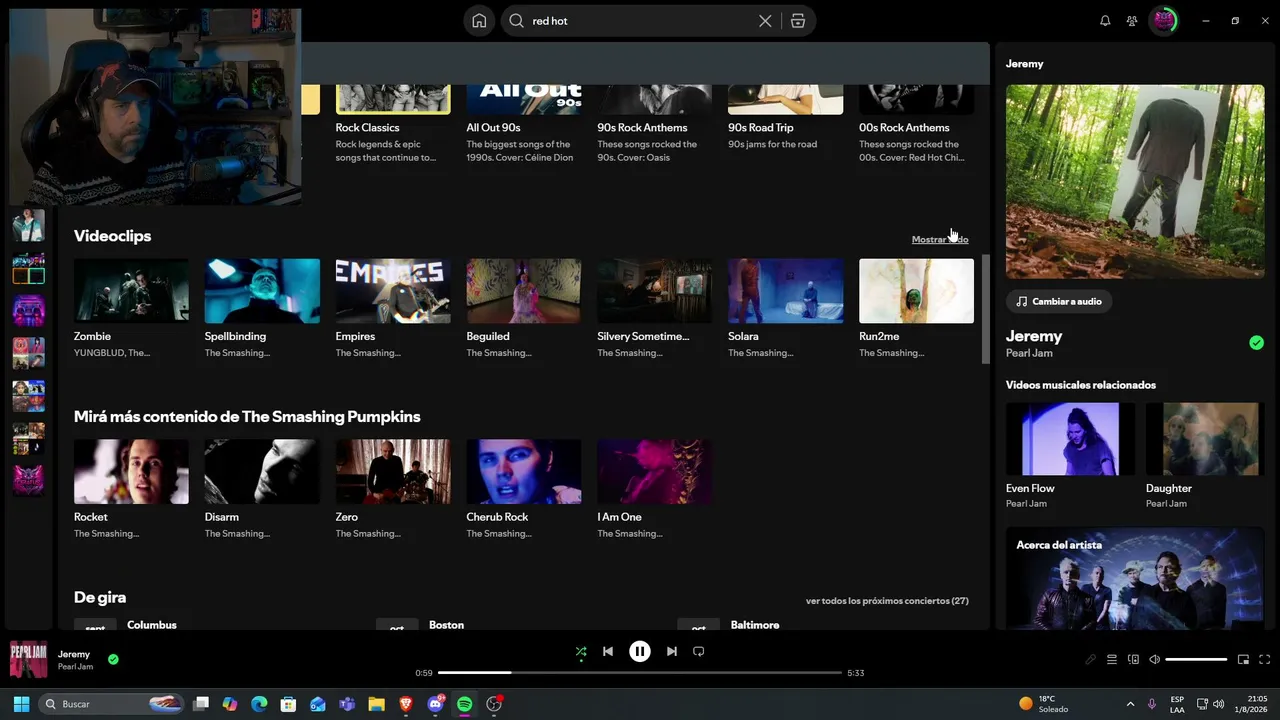Open Task View on the taskbar
Screen dimensions: 1280x720
coord(201,704)
